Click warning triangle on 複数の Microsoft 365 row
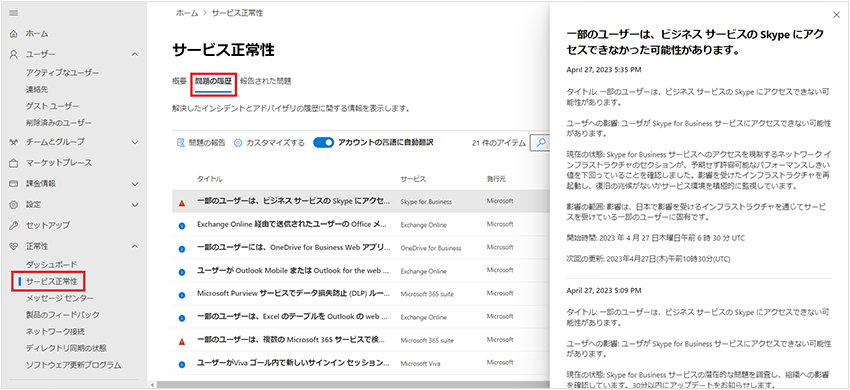Image resolution: width=850 pixels, height=390 pixels. (x=182, y=341)
